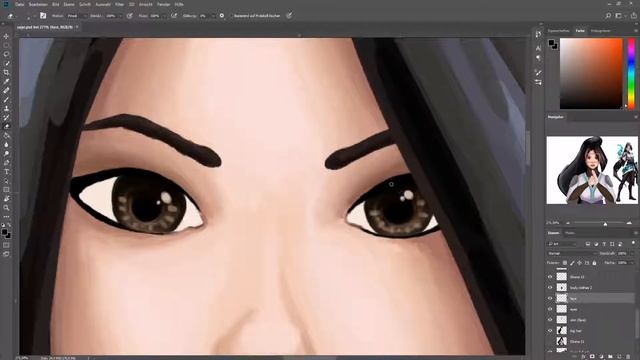
Task: Toggle the layer filter switch on
Action: click(633, 243)
